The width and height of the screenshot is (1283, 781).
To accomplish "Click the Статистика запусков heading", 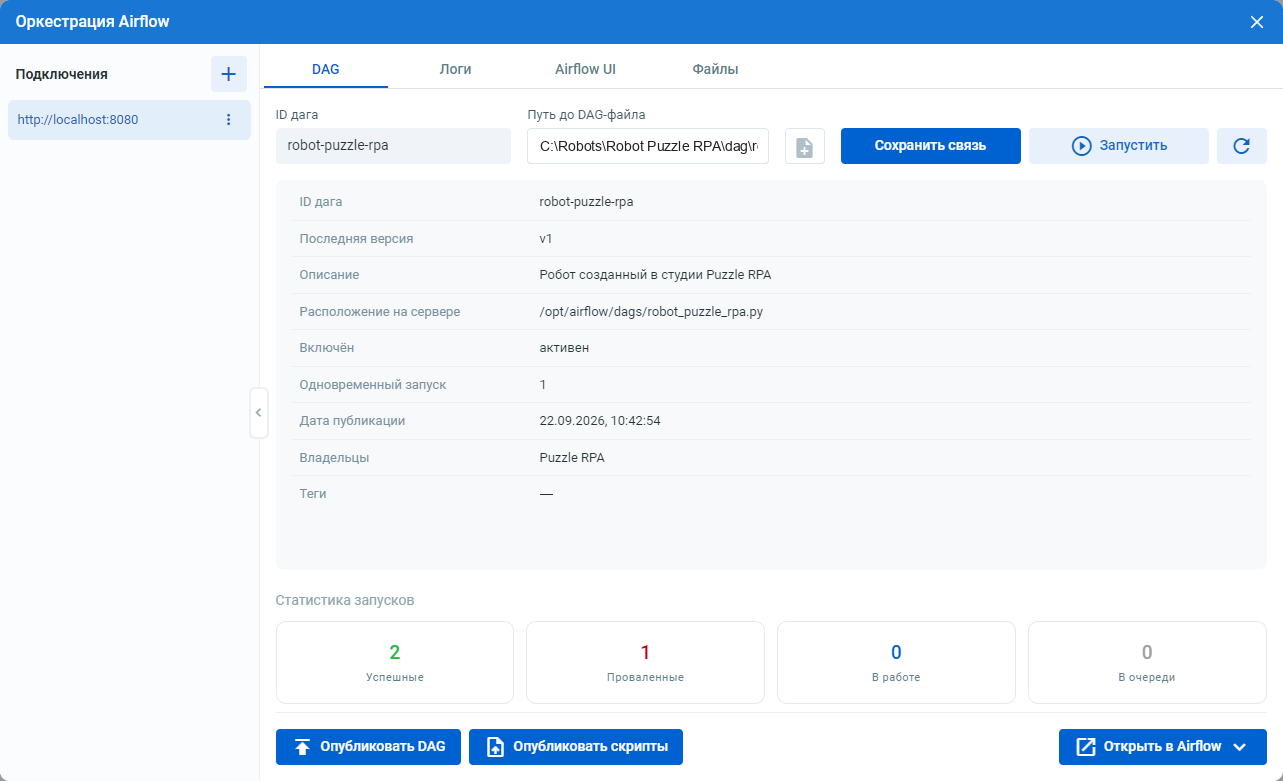I will pos(345,601).
